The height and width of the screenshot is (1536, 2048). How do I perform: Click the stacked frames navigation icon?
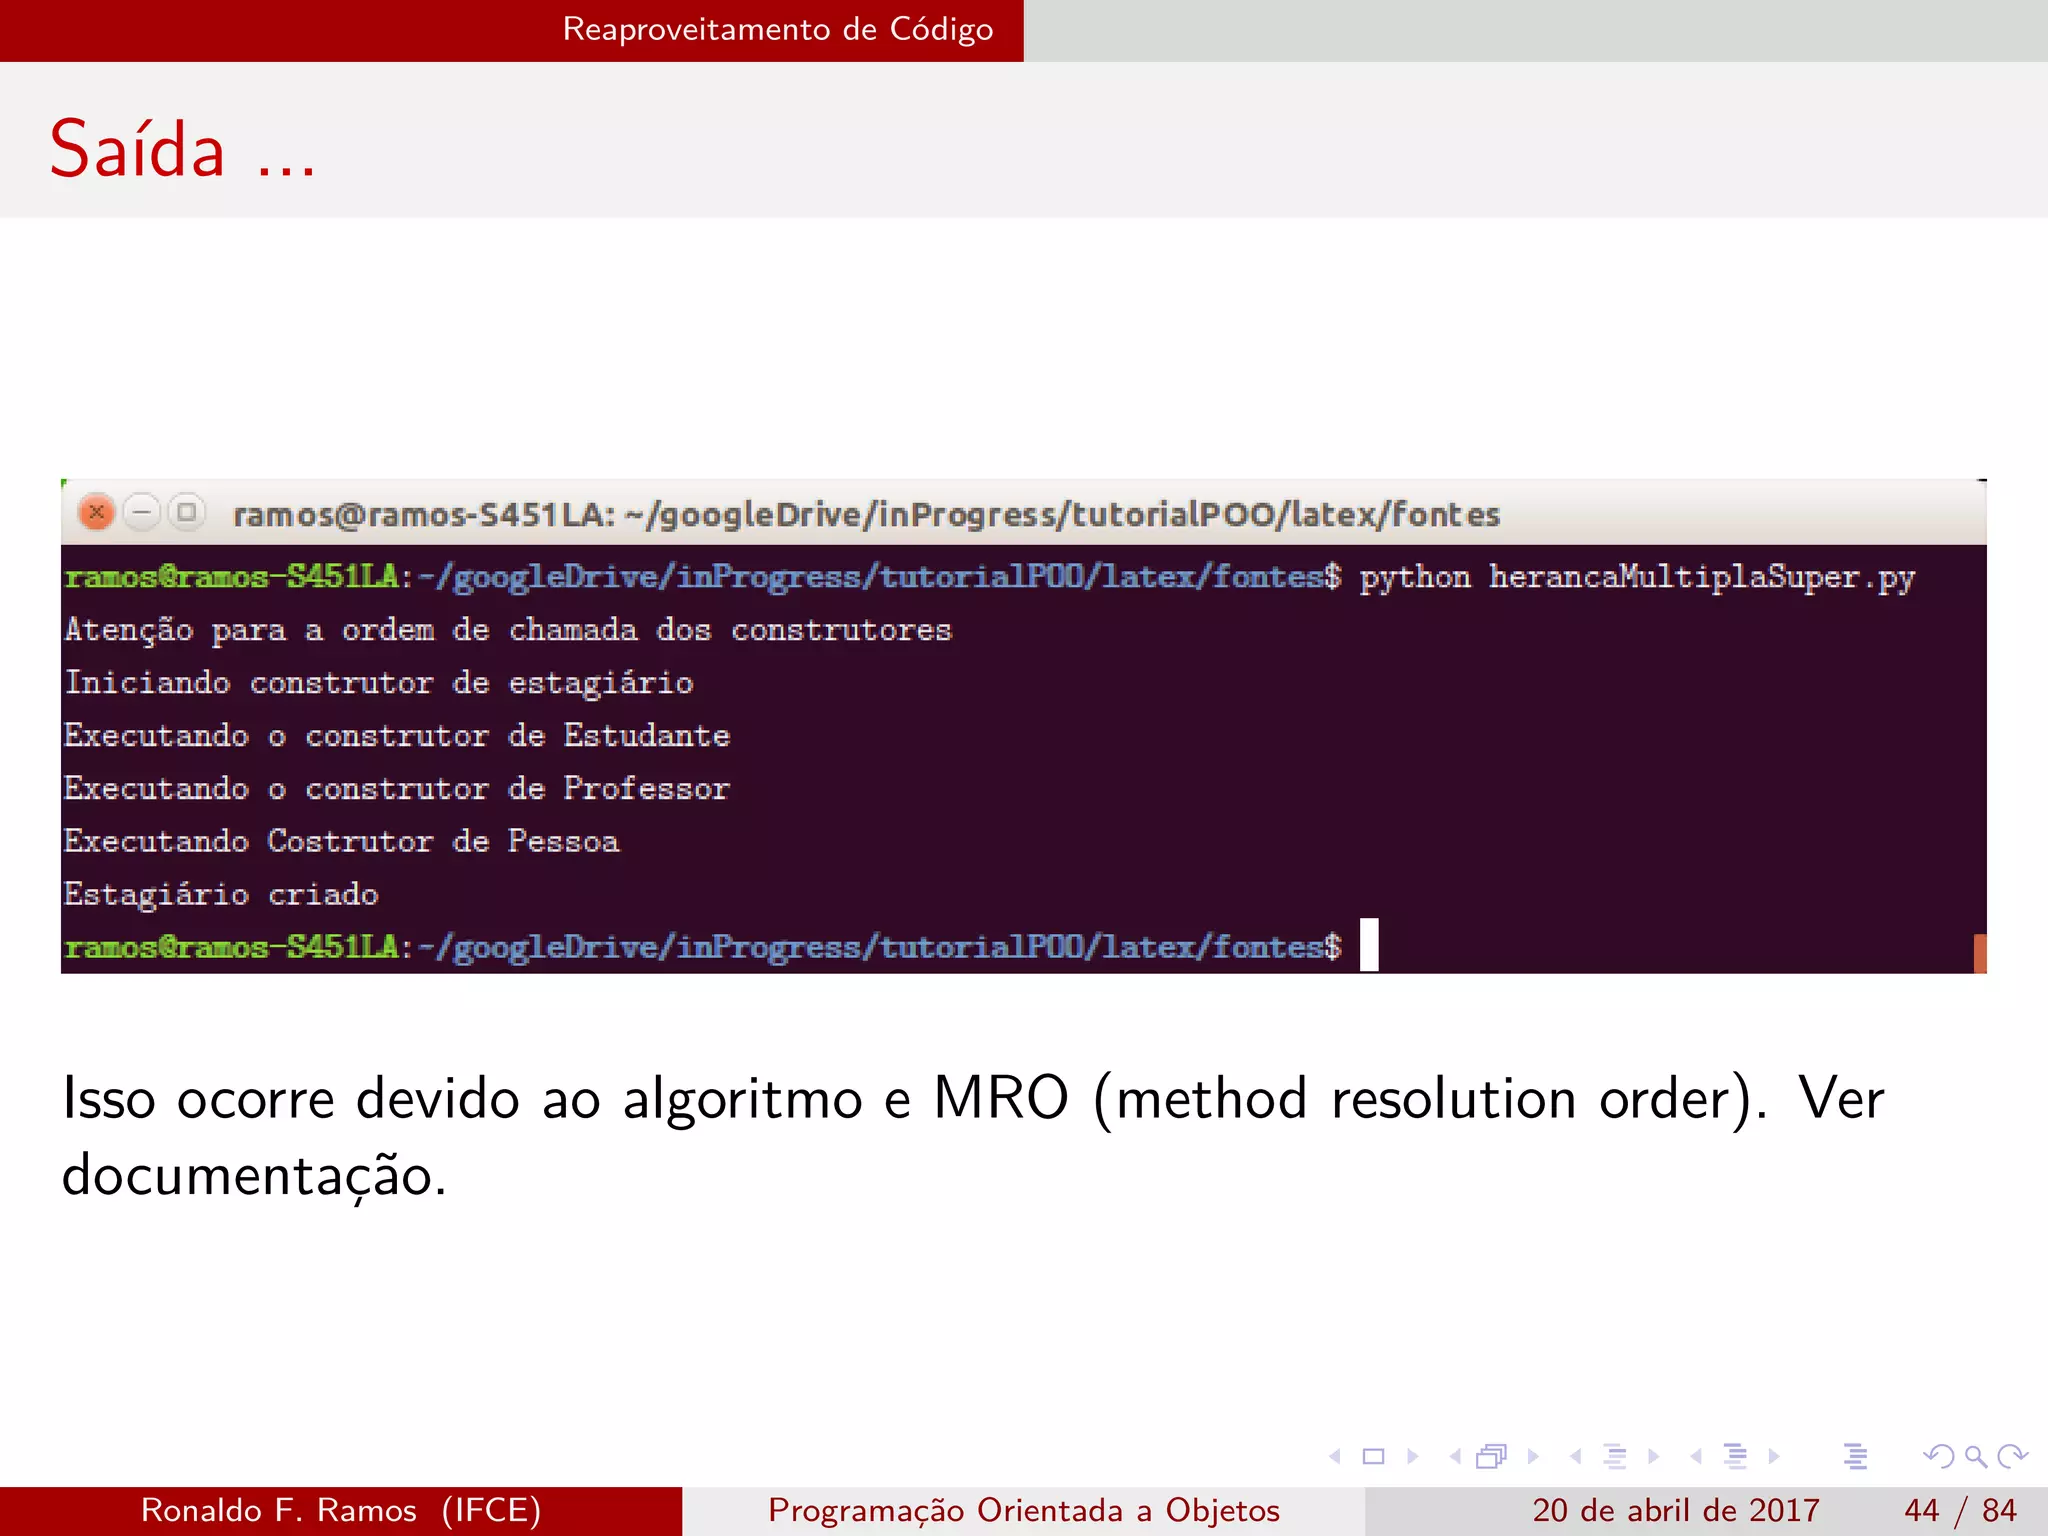[1491, 1456]
